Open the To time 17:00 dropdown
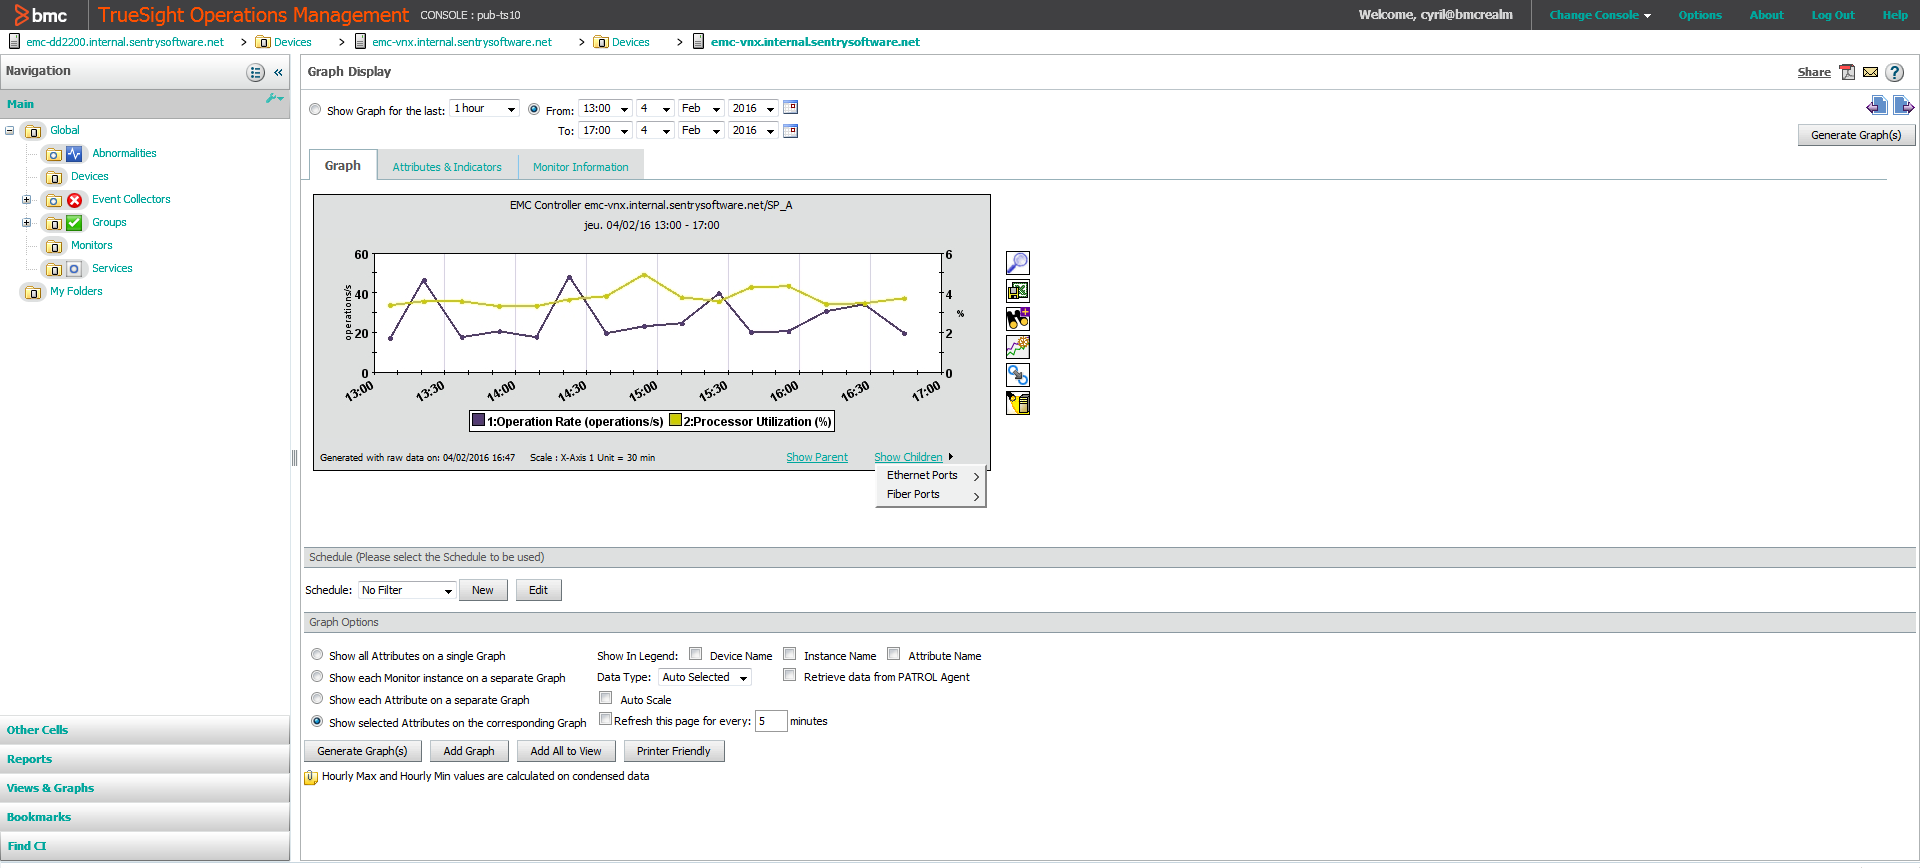This screenshot has height=868, width=1920. pyautogui.click(x=605, y=131)
